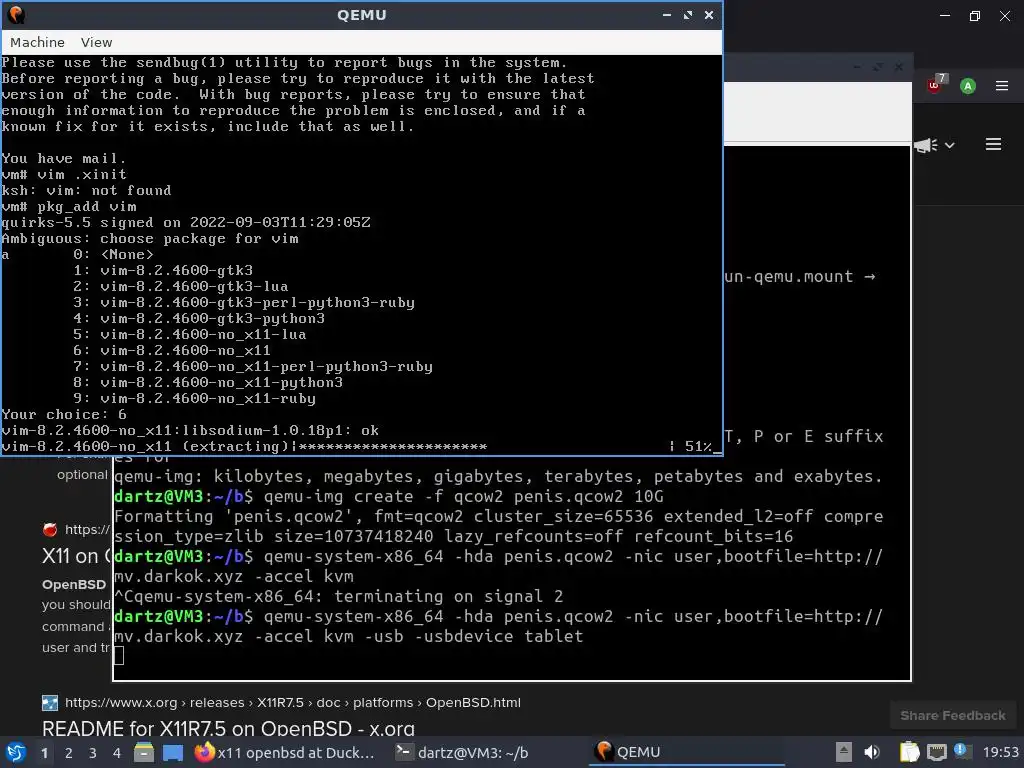This screenshot has width=1024, height=768.
Task: Click the uBlock Origin extension icon
Action: click(936, 85)
